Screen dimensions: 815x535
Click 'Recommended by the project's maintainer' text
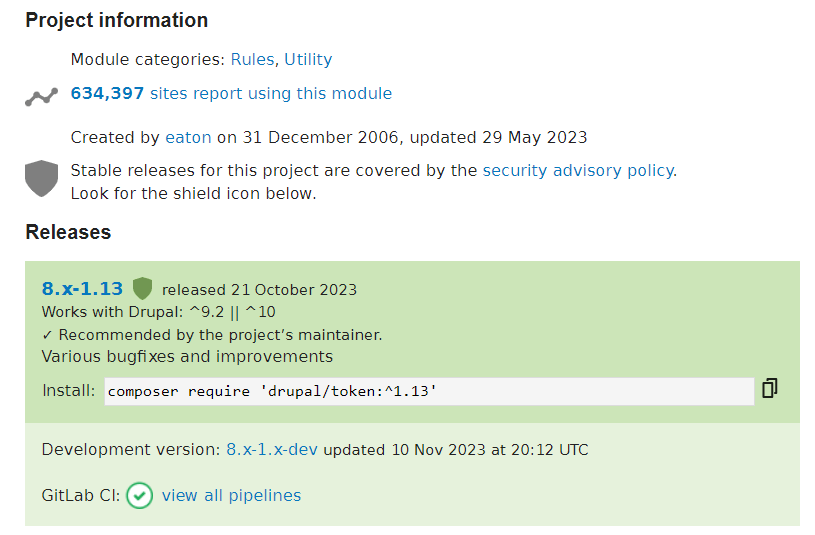(220, 335)
